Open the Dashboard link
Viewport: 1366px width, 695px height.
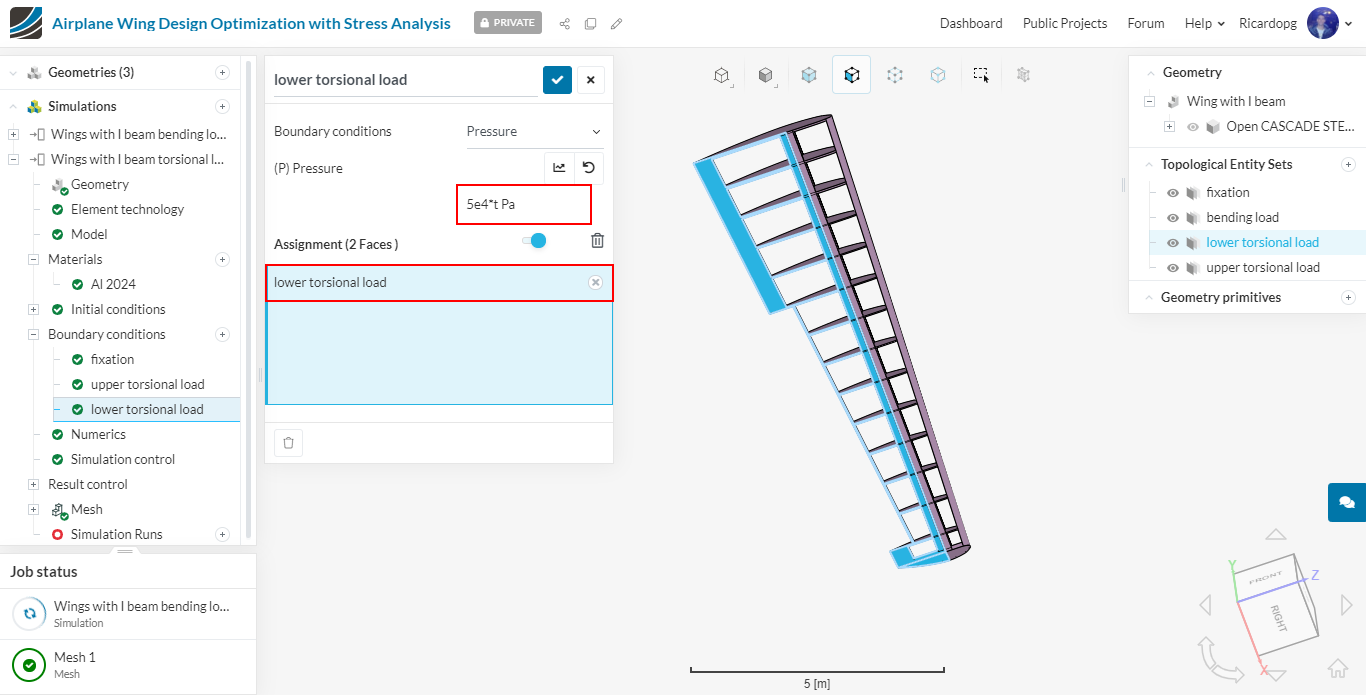point(970,23)
